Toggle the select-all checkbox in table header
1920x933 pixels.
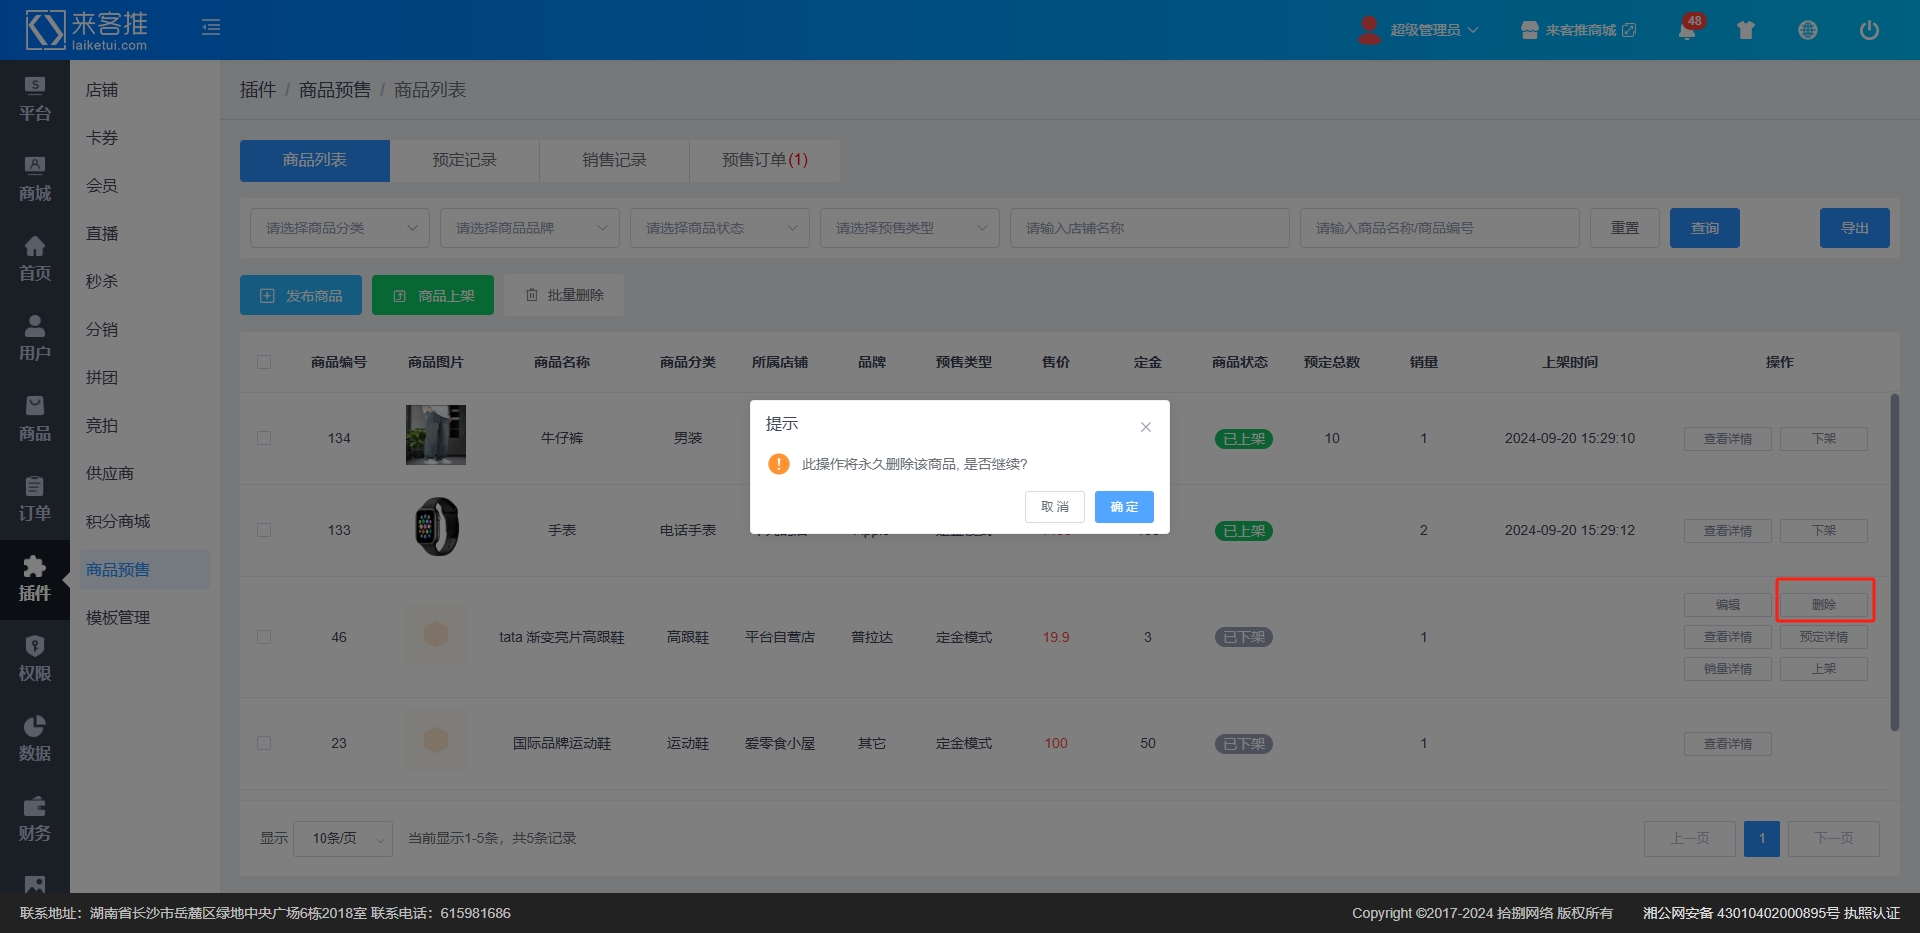coord(264,362)
